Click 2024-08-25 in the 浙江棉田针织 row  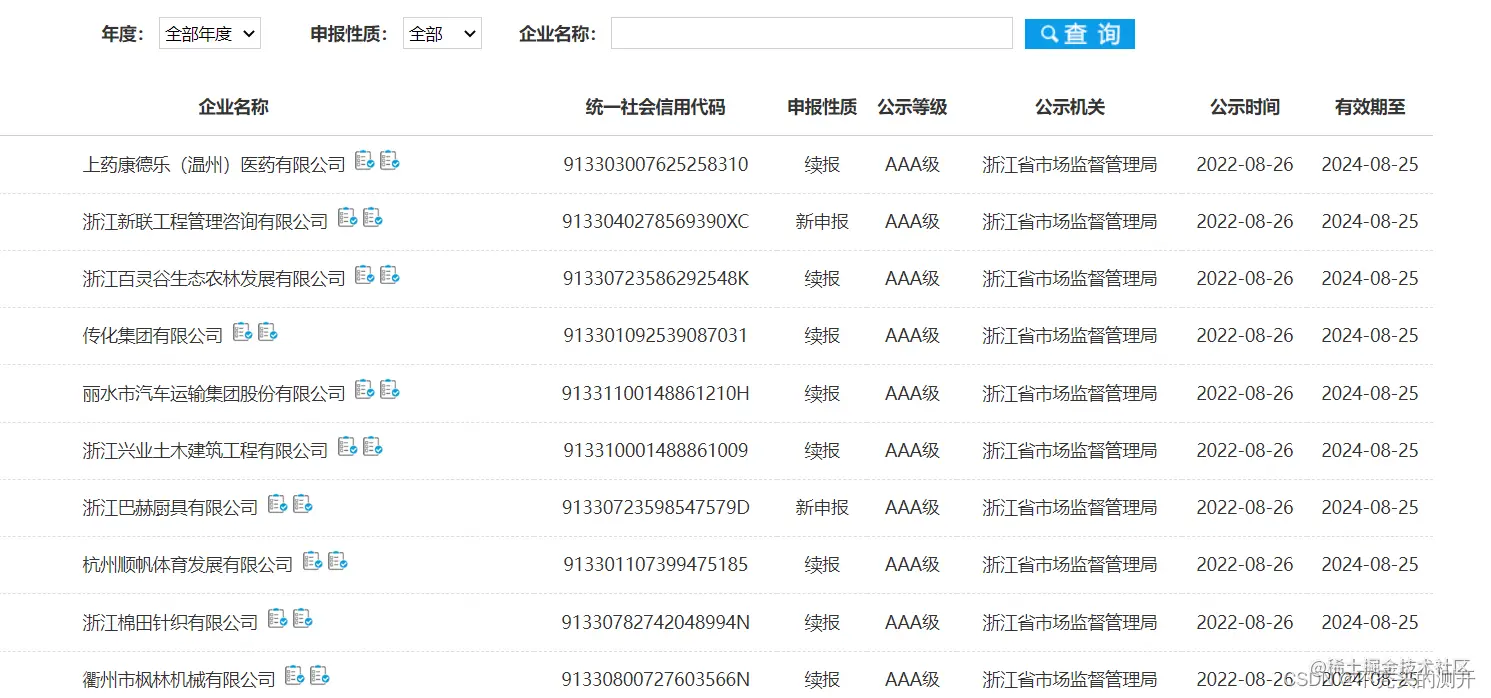(x=1370, y=623)
